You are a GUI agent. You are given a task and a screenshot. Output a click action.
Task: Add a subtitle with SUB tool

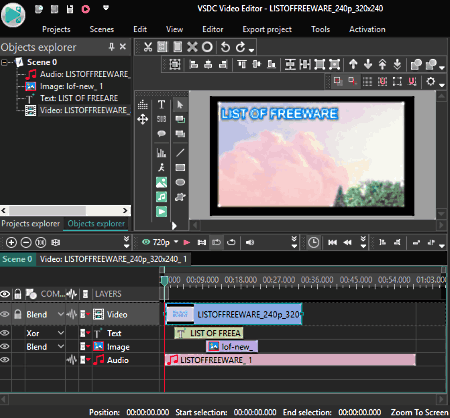161,119
